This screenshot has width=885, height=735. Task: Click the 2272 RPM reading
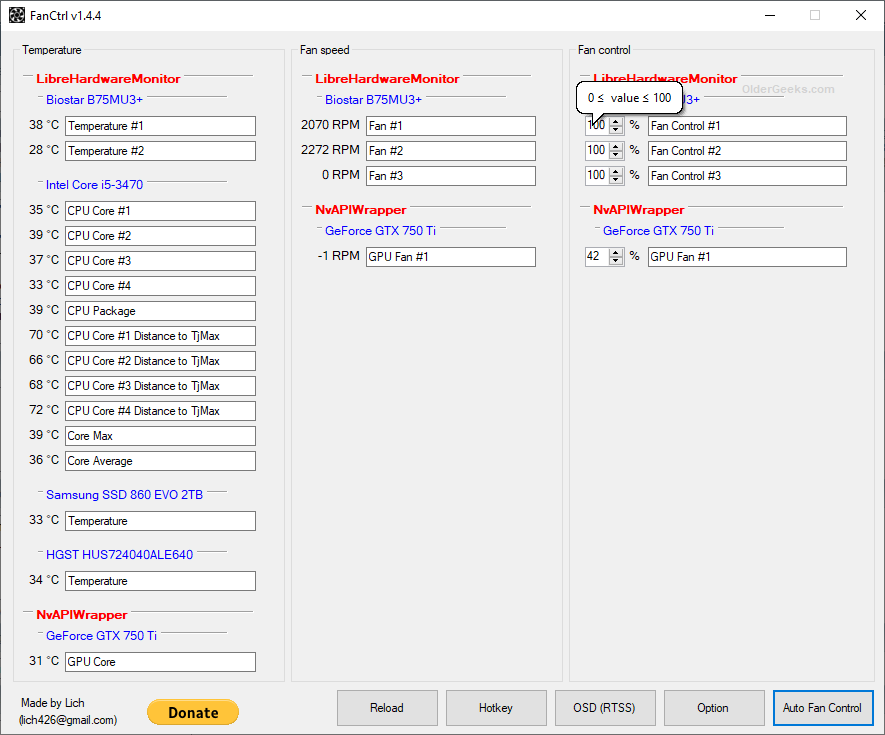point(330,150)
